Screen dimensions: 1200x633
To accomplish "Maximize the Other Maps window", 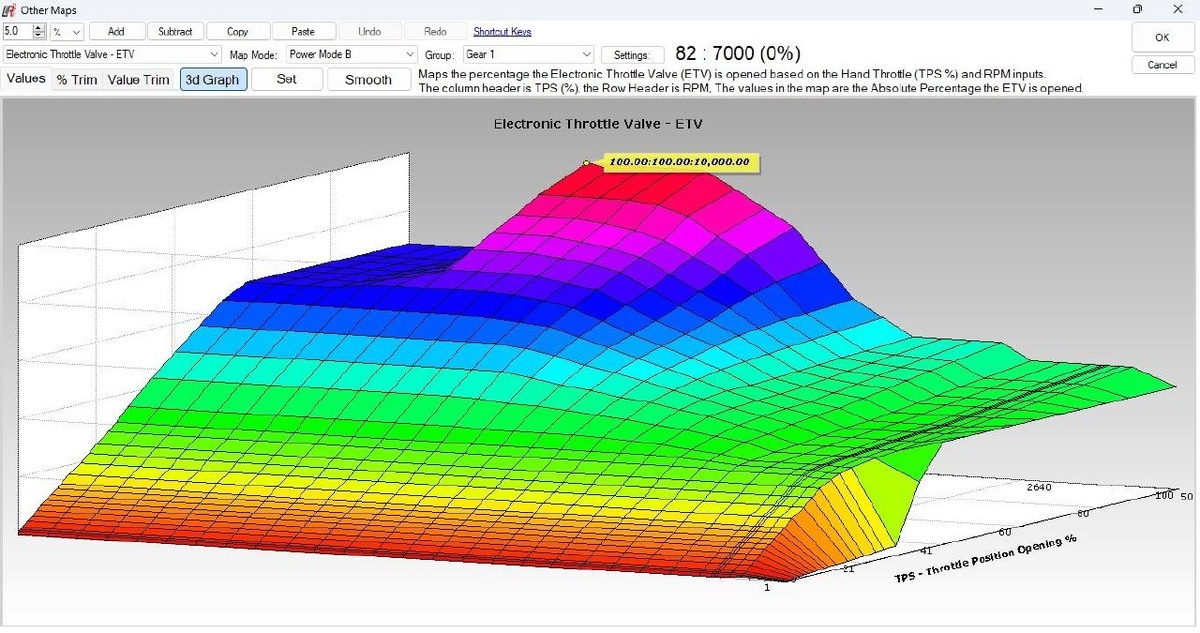I will coord(1137,9).
